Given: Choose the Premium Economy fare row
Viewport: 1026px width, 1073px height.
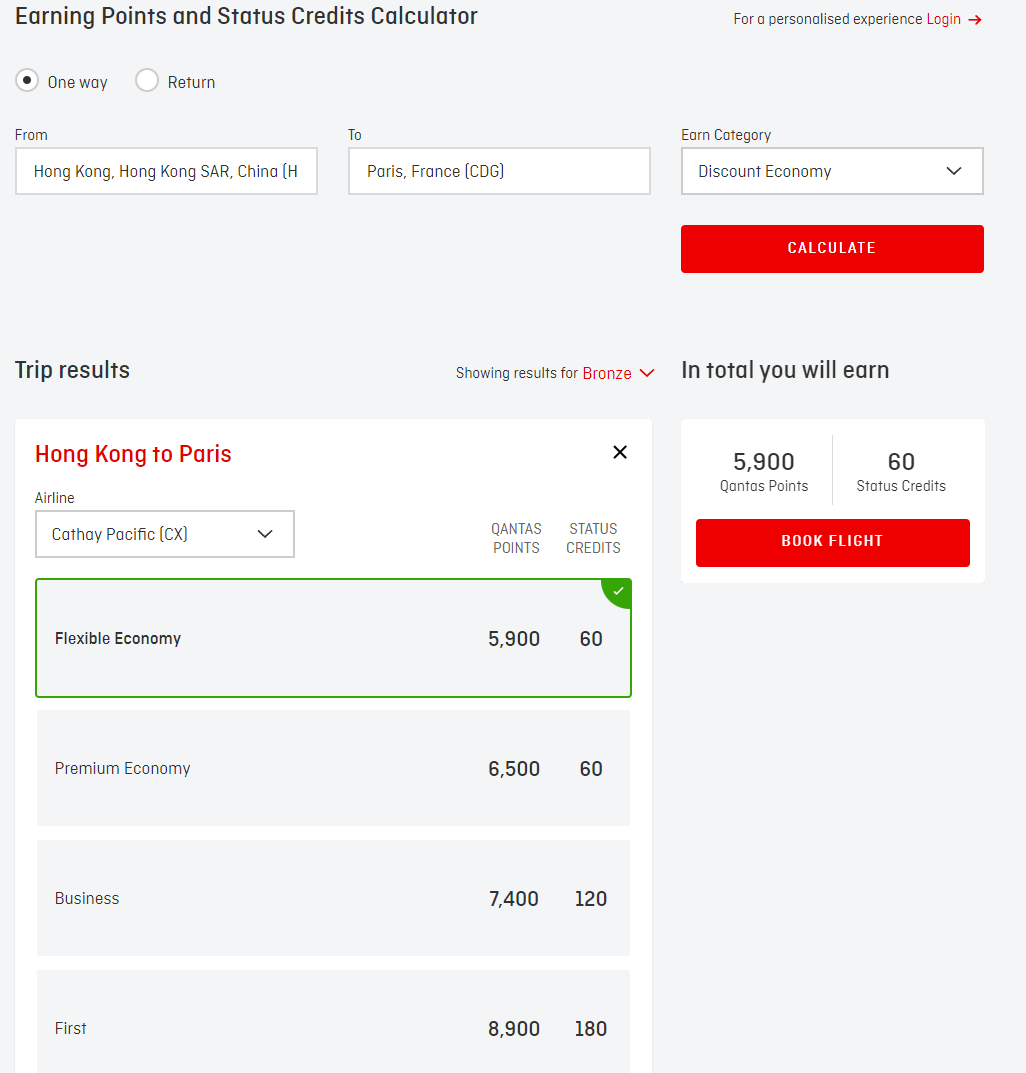Looking at the screenshot, I should (333, 768).
